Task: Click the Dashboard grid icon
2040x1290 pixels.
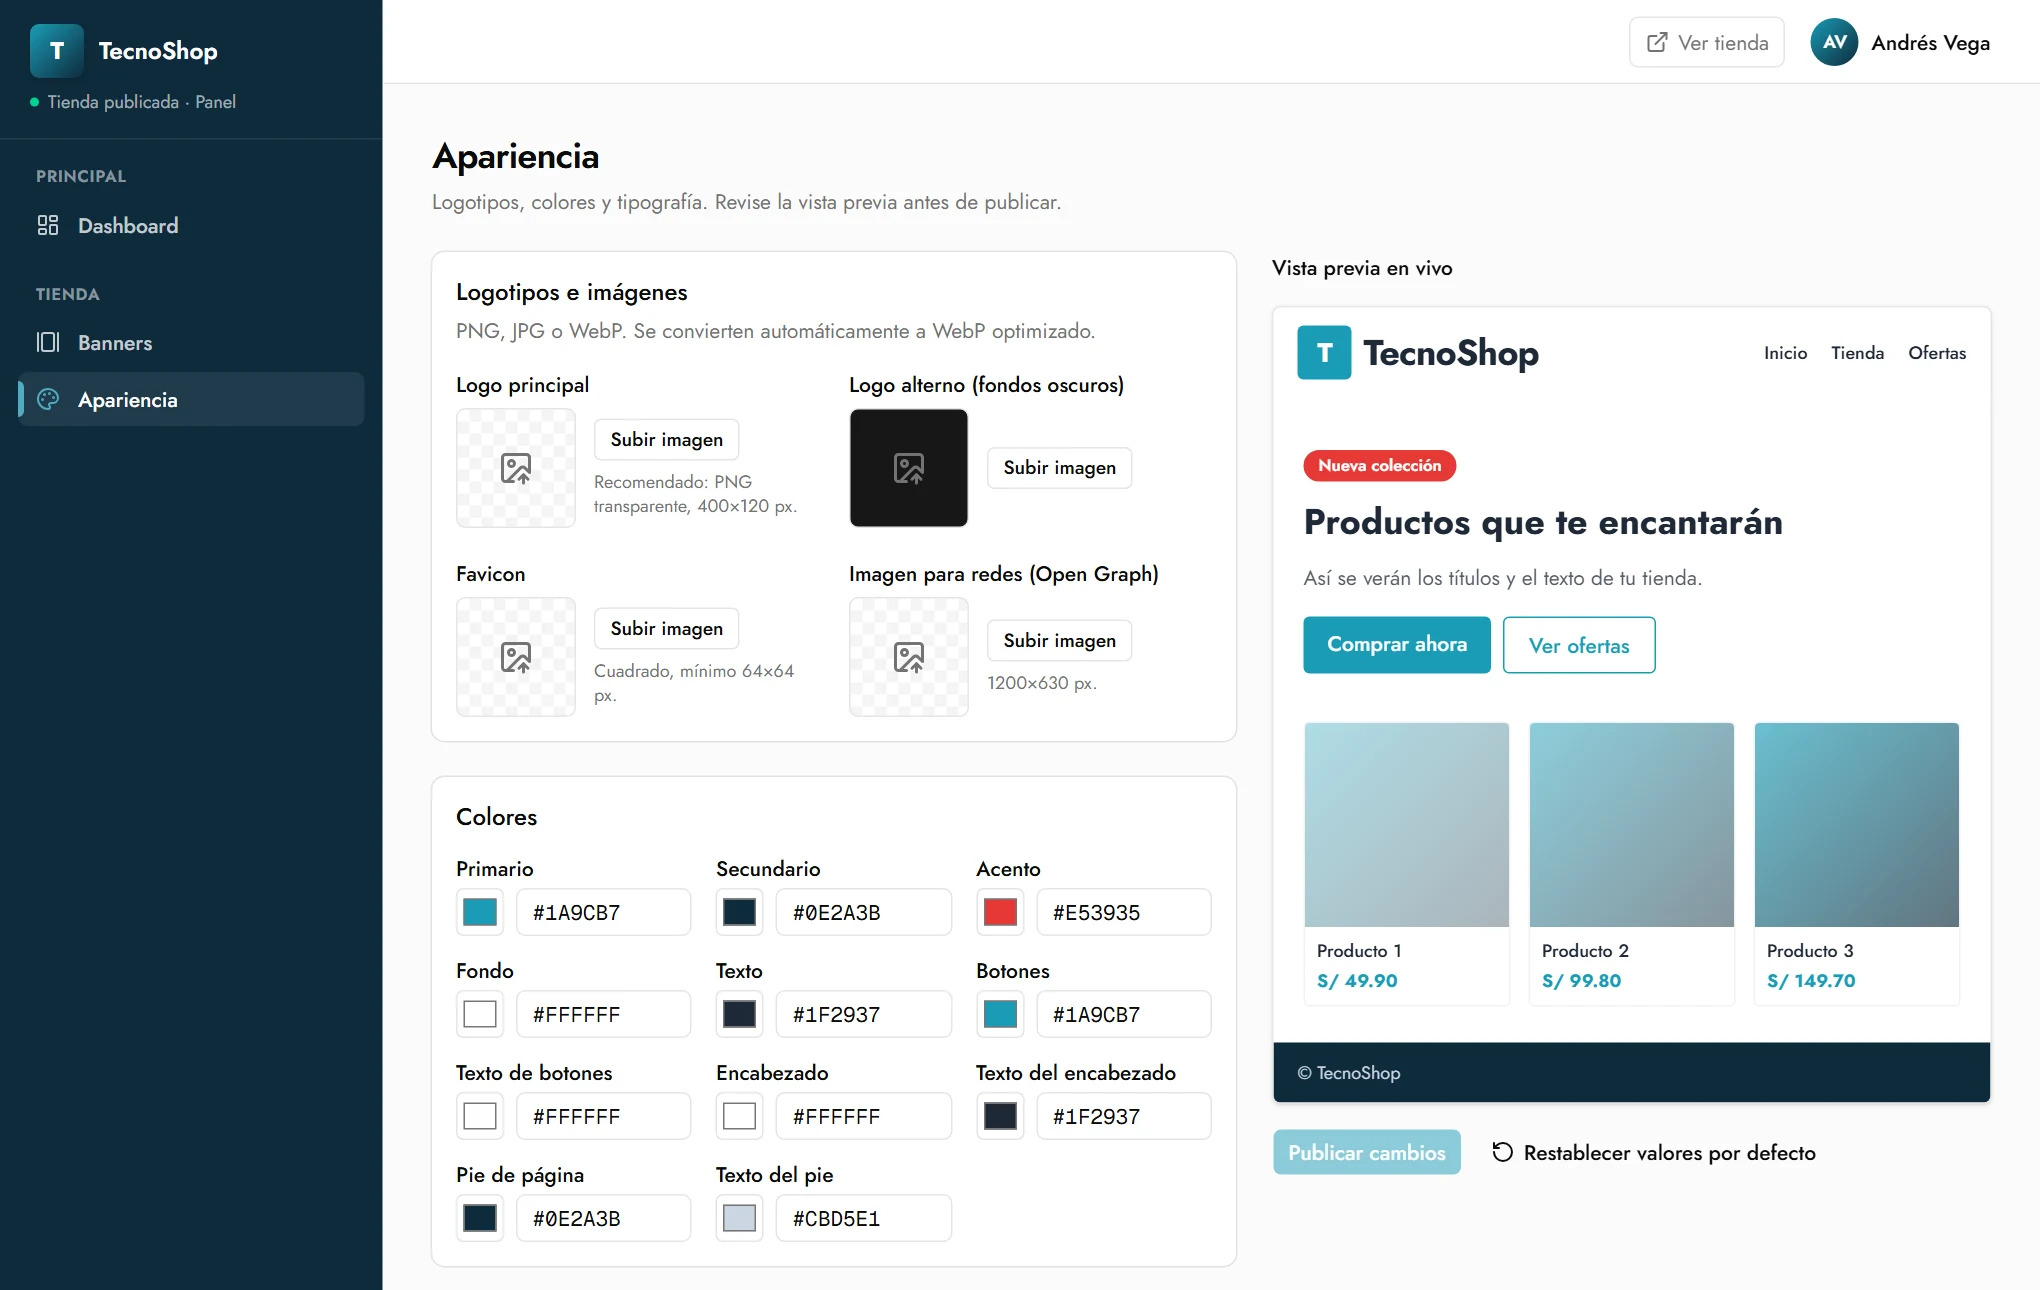Action: pos(48,225)
